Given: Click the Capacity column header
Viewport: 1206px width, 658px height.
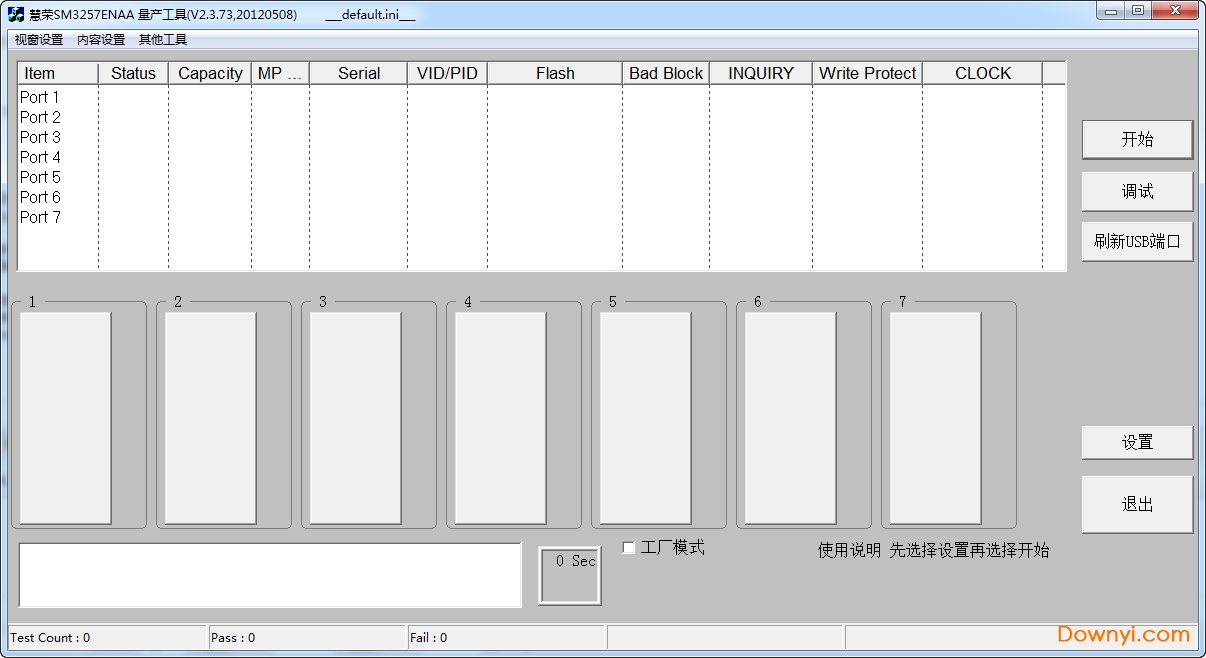Looking at the screenshot, I should tap(210, 73).
